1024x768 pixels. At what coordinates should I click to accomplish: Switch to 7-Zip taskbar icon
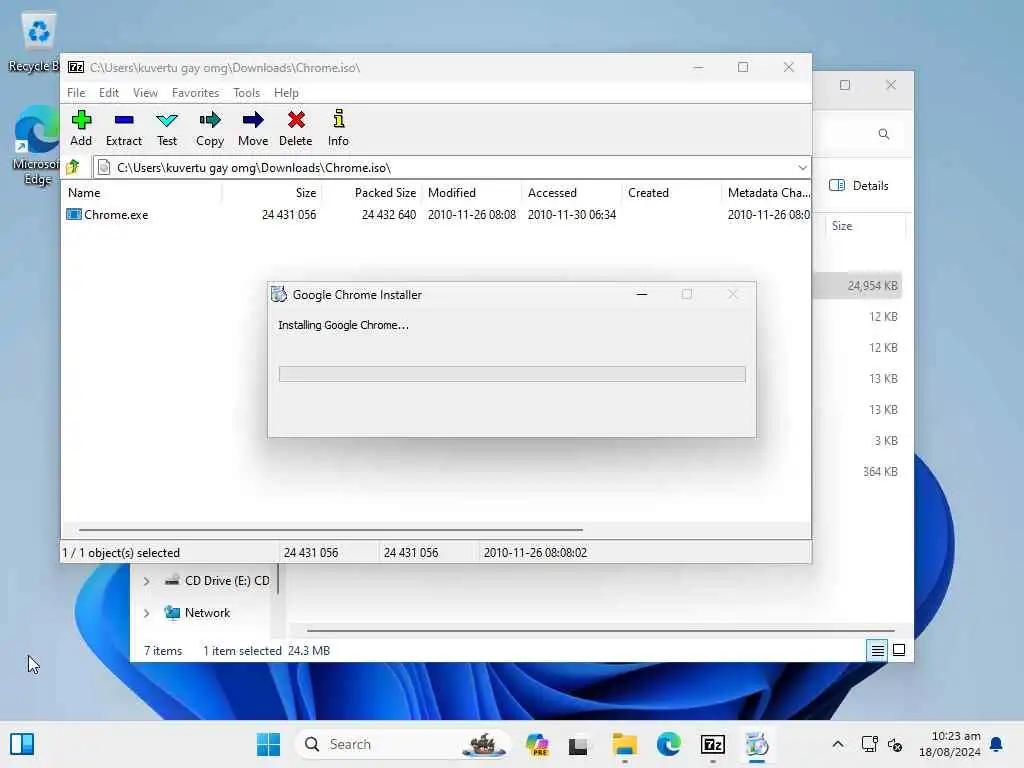(x=712, y=744)
